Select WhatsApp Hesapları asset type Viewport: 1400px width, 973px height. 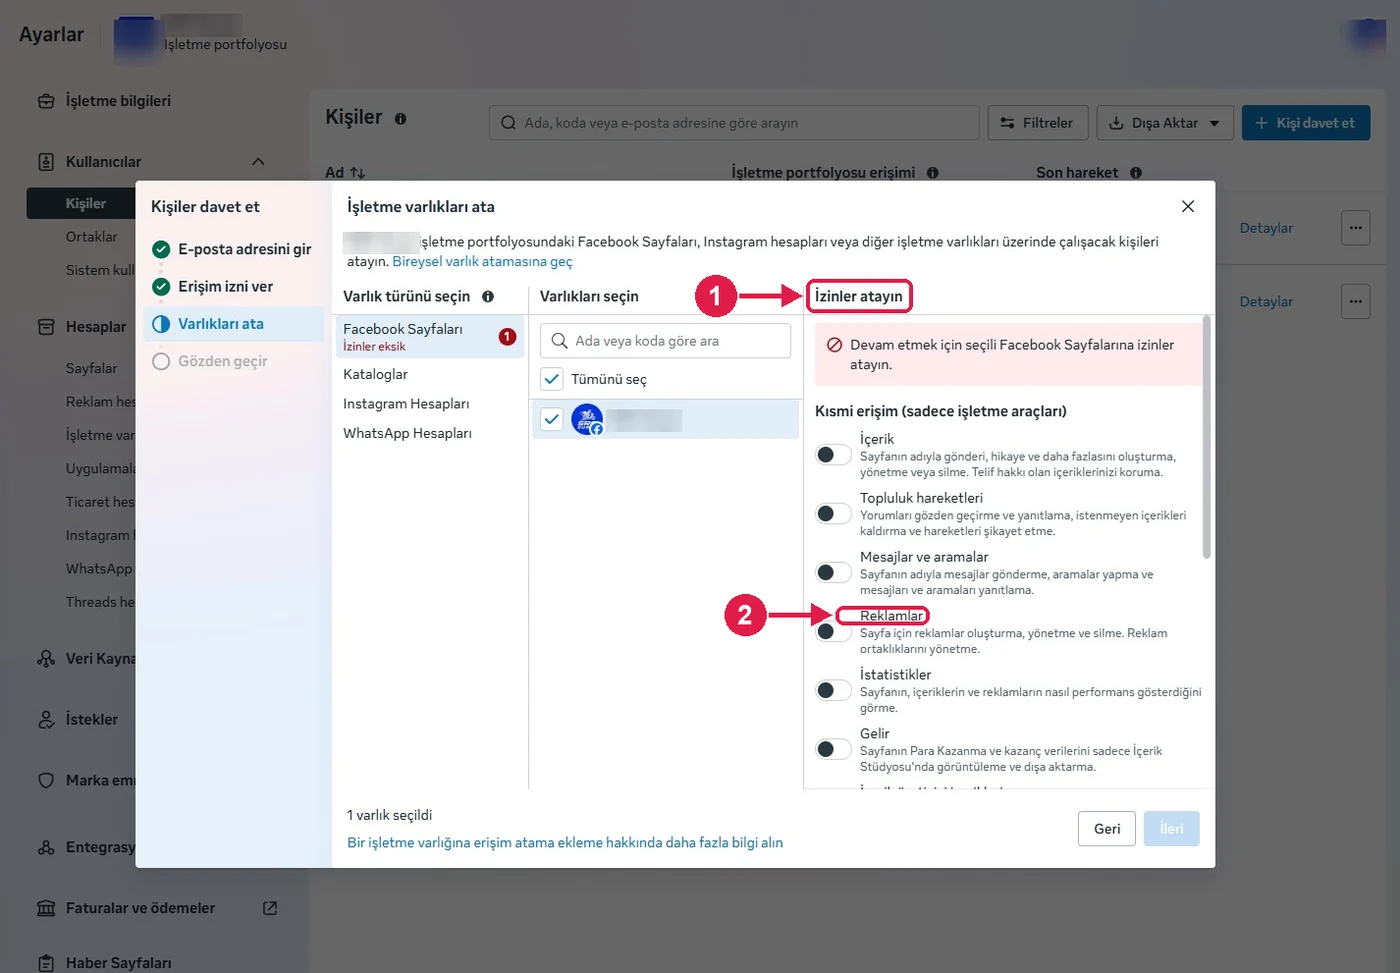407,433
